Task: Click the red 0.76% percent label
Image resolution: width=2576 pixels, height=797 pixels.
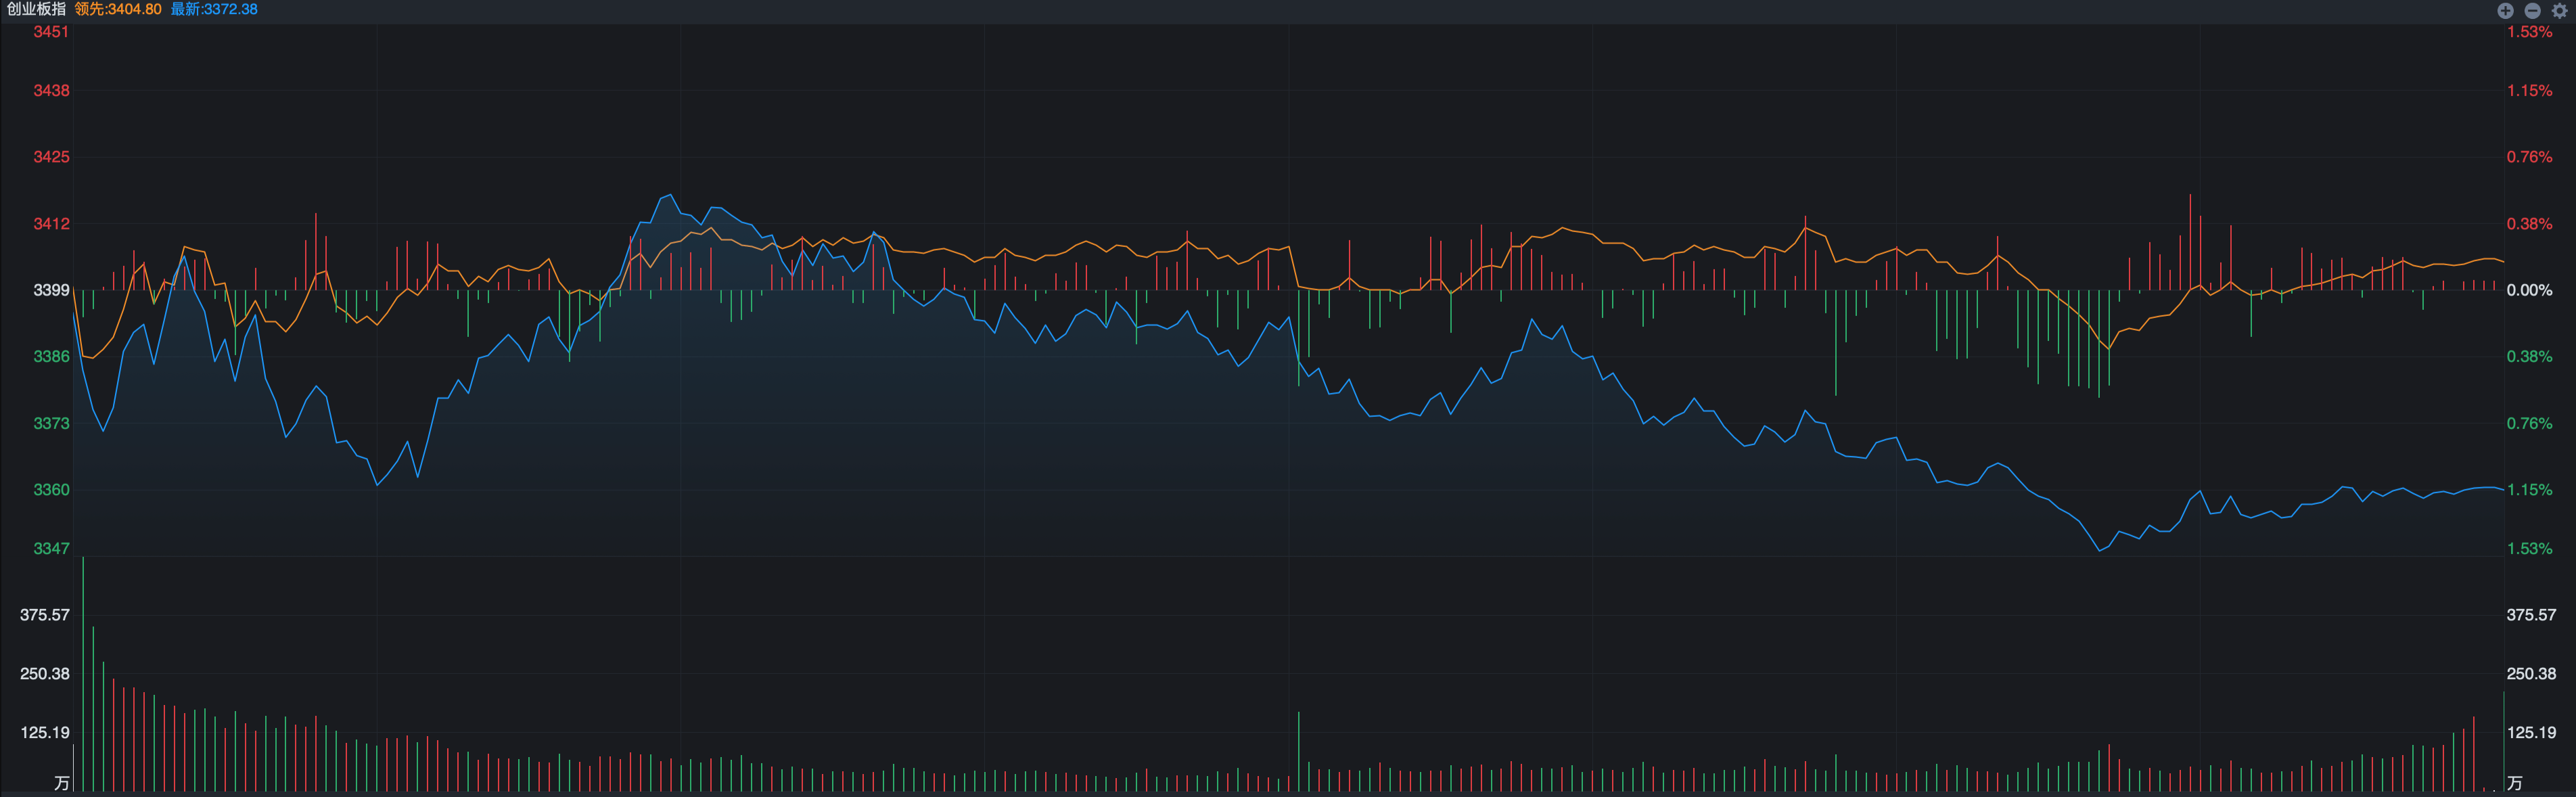Action: (x=2529, y=157)
